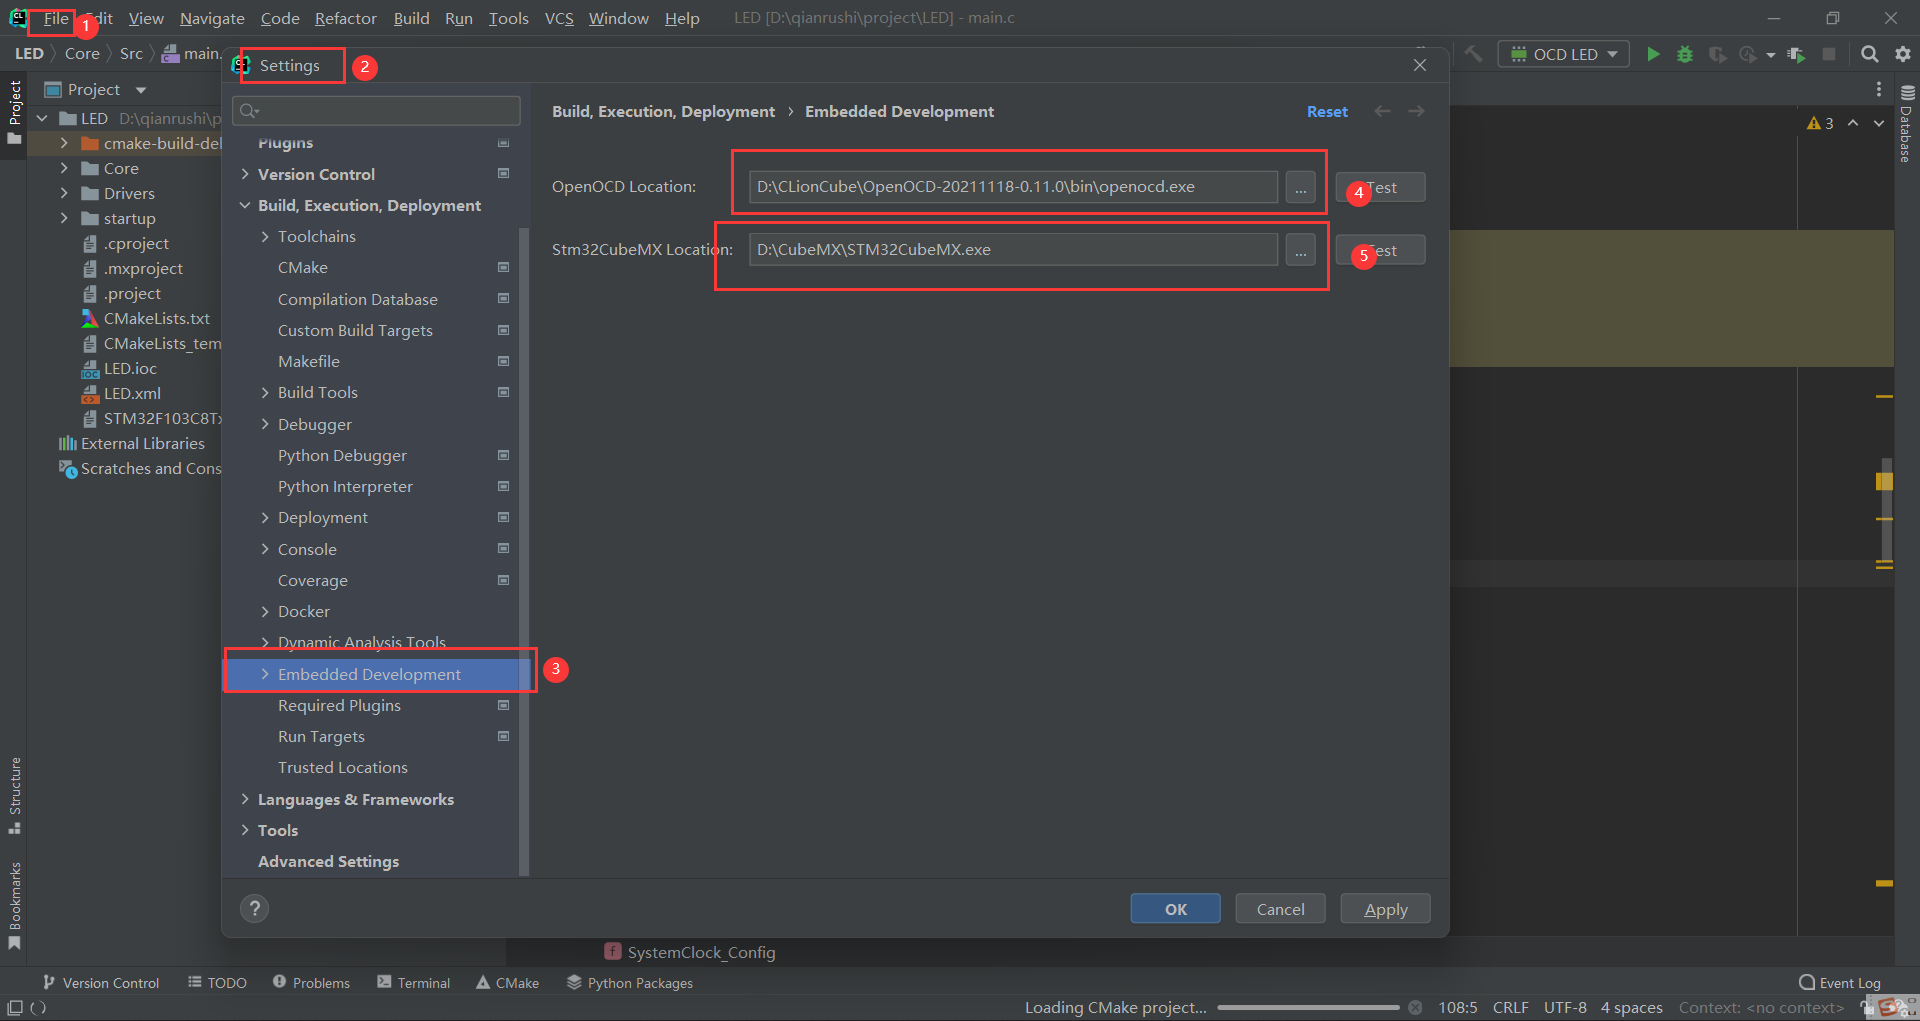Open the Project tool window stripe button
The height and width of the screenshot is (1021, 1920).
[14, 112]
